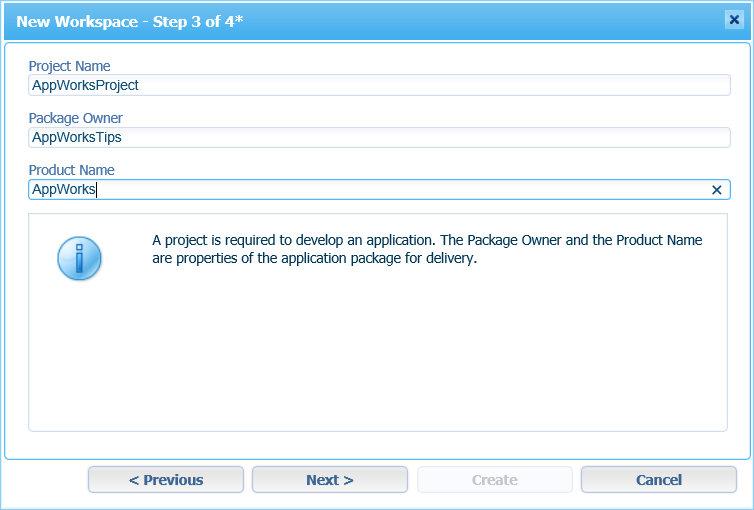Viewport: 754px width, 510px height.
Task: Focus the Project Name input field
Action: (x=379, y=85)
